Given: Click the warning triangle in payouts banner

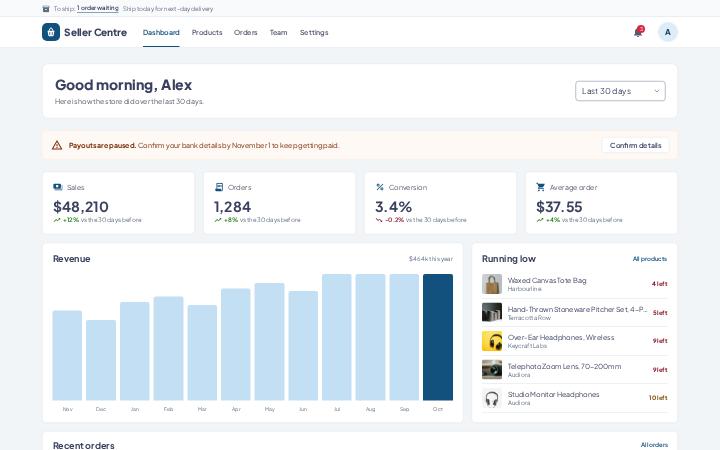Looking at the screenshot, I should [57, 146].
